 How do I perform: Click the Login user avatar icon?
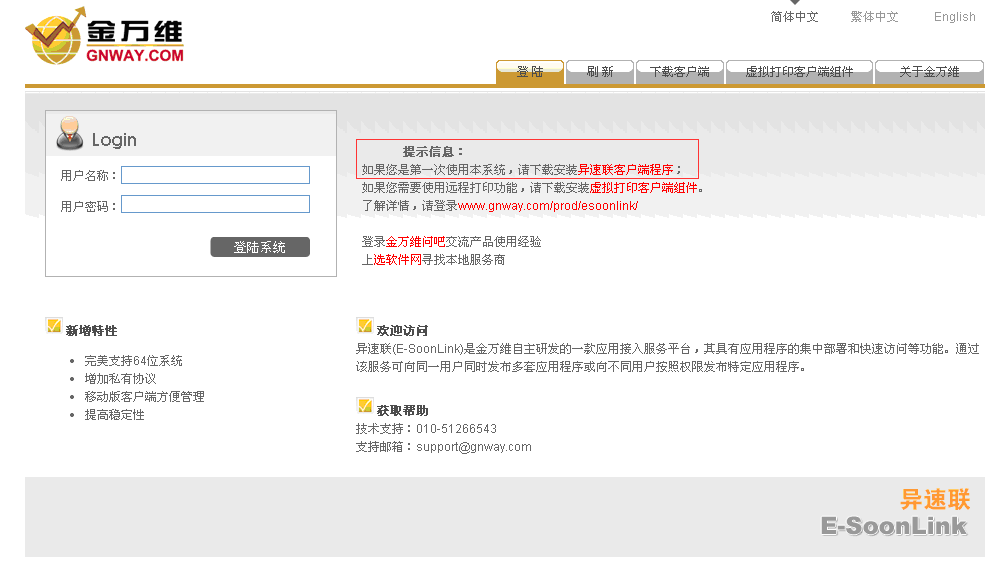tap(69, 133)
